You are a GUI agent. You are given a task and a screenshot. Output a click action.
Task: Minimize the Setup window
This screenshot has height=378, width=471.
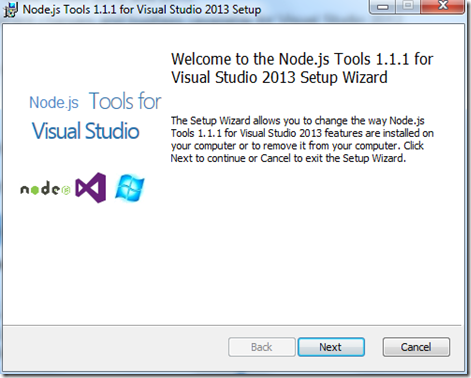(382, 7)
